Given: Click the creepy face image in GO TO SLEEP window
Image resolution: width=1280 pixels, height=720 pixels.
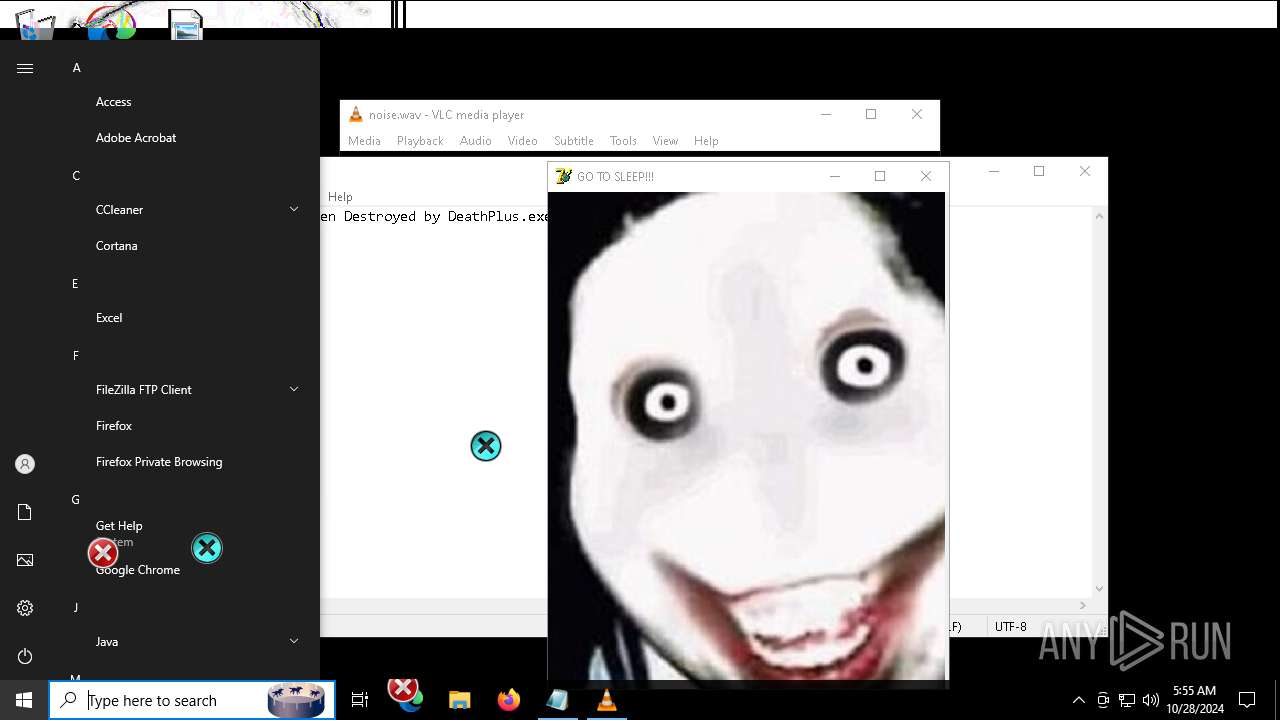Looking at the screenshot, I should [x=746, y=436].
